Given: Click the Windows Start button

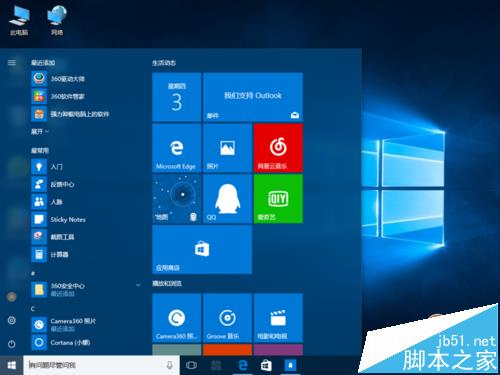Looking at the screenshot, I should pos(12,365).
